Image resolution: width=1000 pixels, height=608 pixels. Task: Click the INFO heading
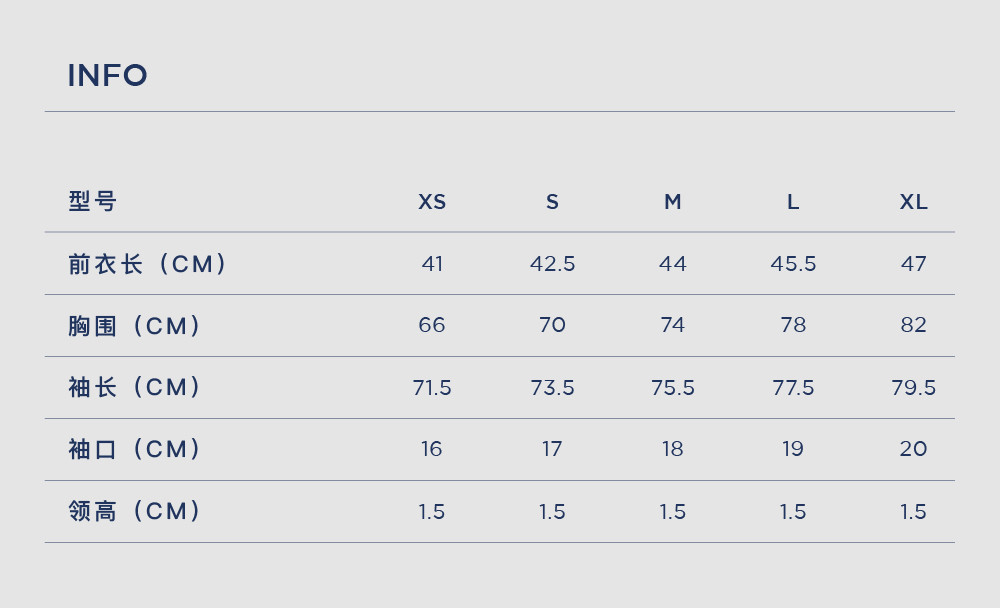tap(107, 75)
